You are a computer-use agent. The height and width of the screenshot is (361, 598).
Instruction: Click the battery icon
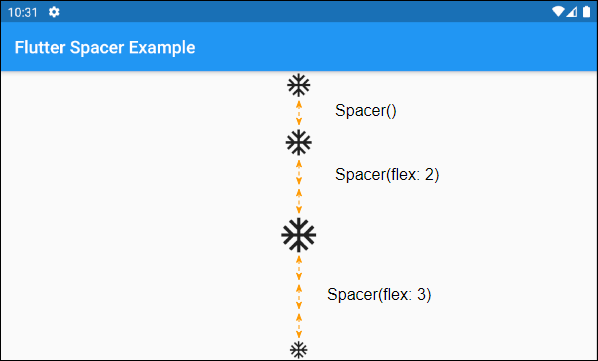(586, 12)
